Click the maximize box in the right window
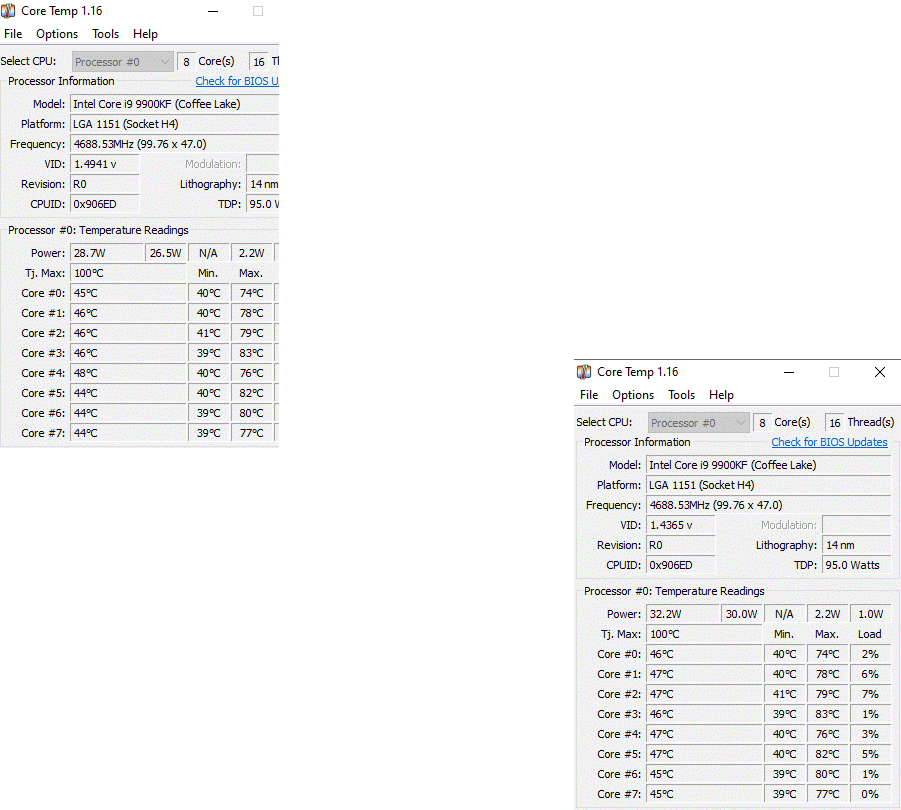This screenshot has width=901, height=810. pyautogui.click(x=834, y=372)
